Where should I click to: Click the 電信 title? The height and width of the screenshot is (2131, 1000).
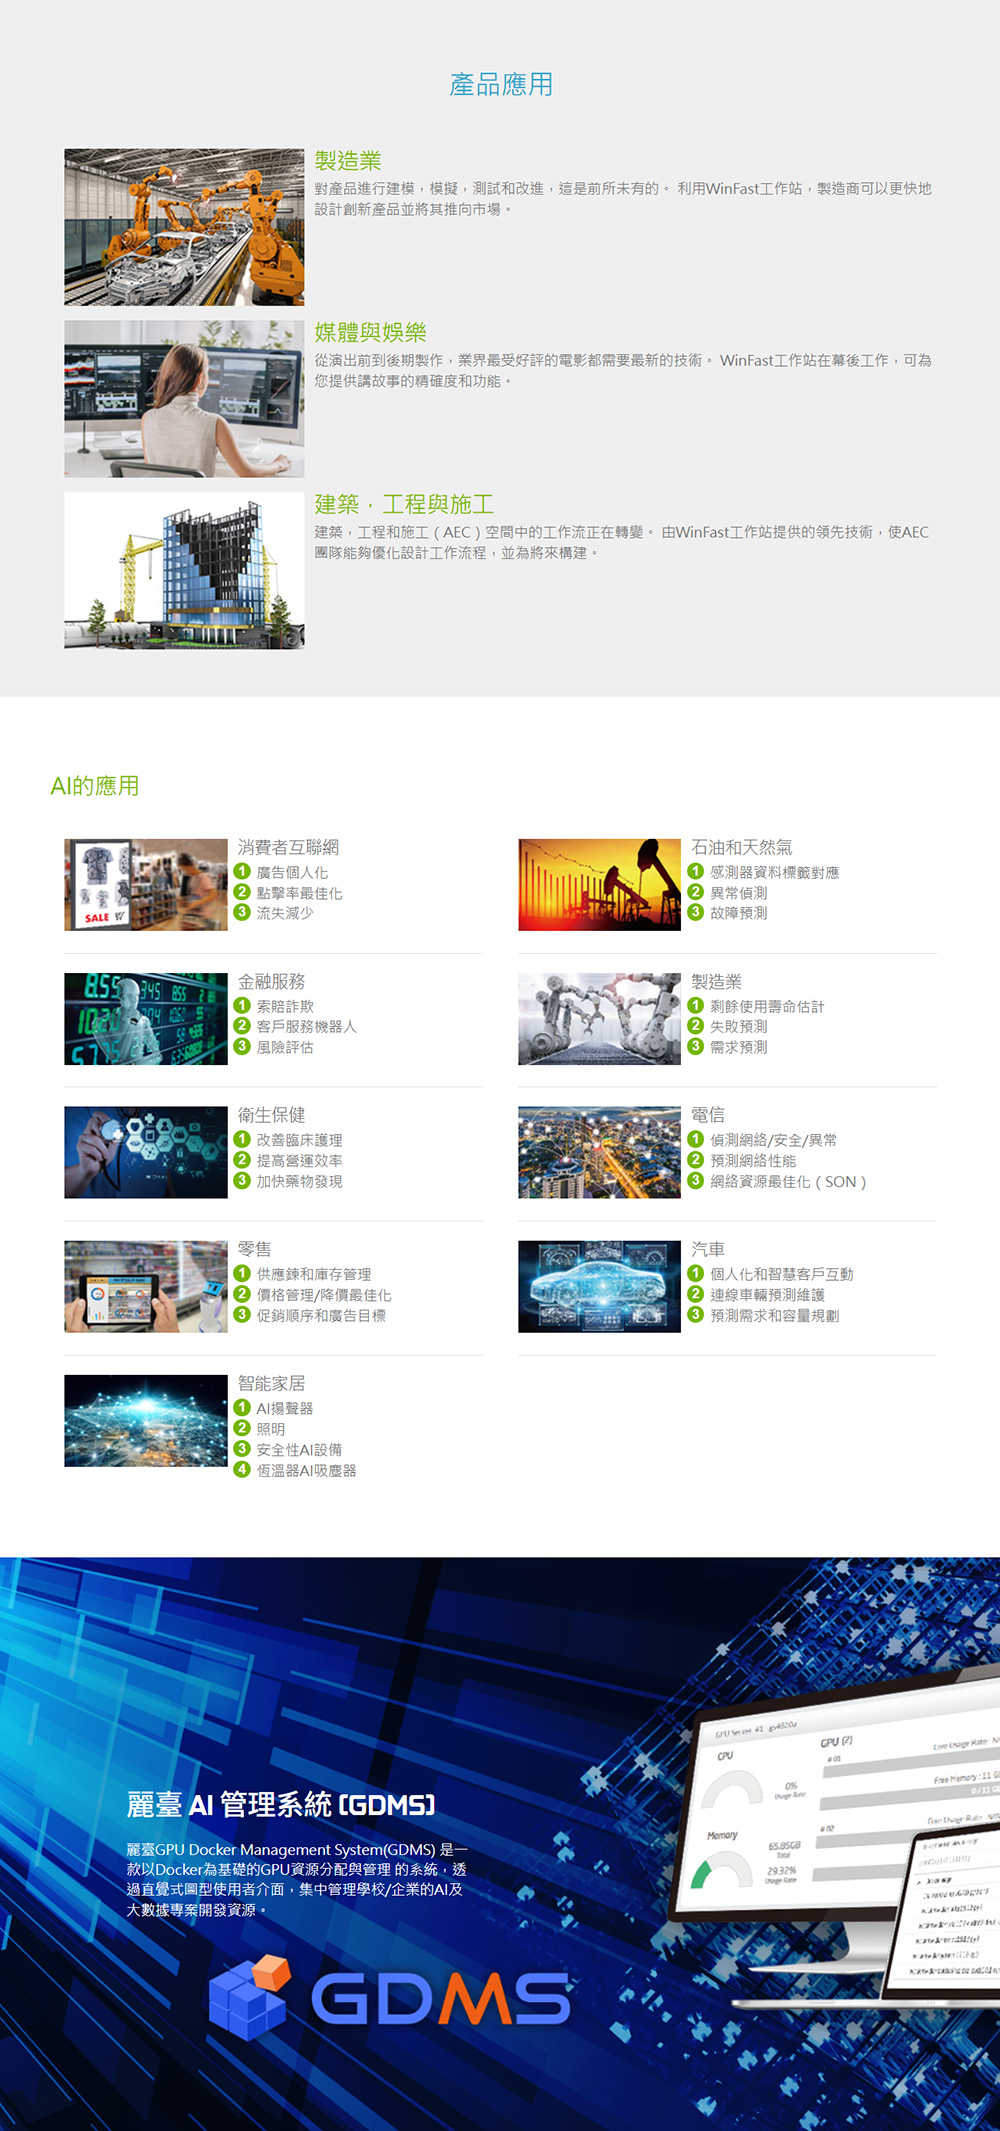pos(708,1115)
